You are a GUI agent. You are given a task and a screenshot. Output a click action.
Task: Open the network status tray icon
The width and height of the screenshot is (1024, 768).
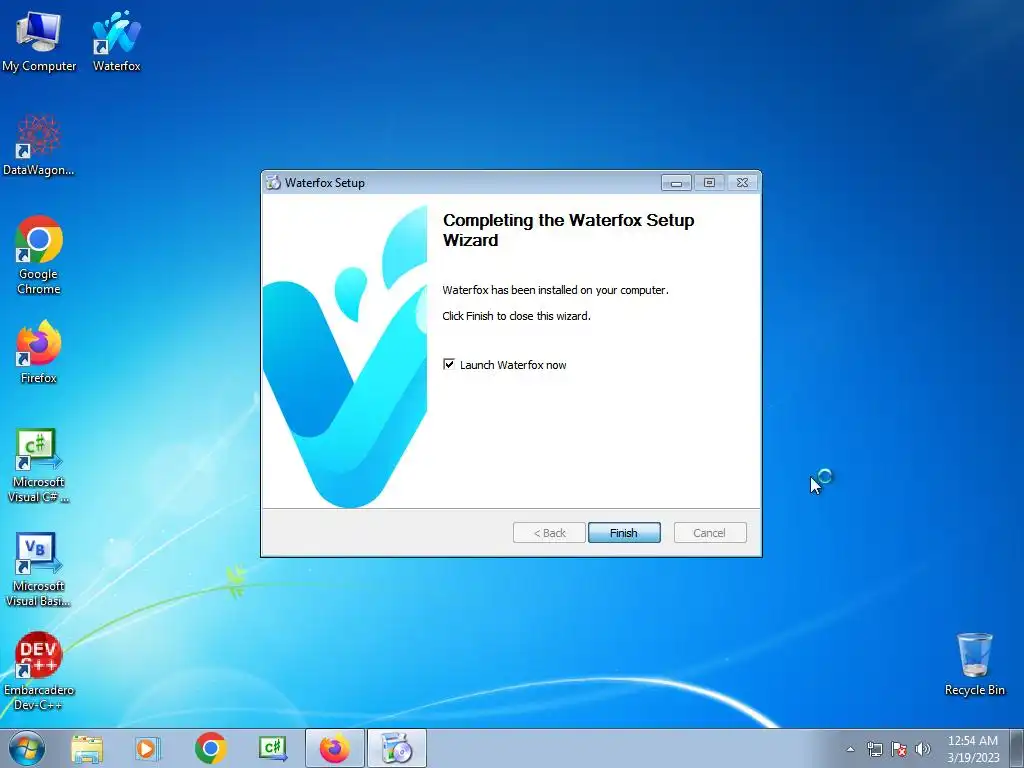click(874, 749)
